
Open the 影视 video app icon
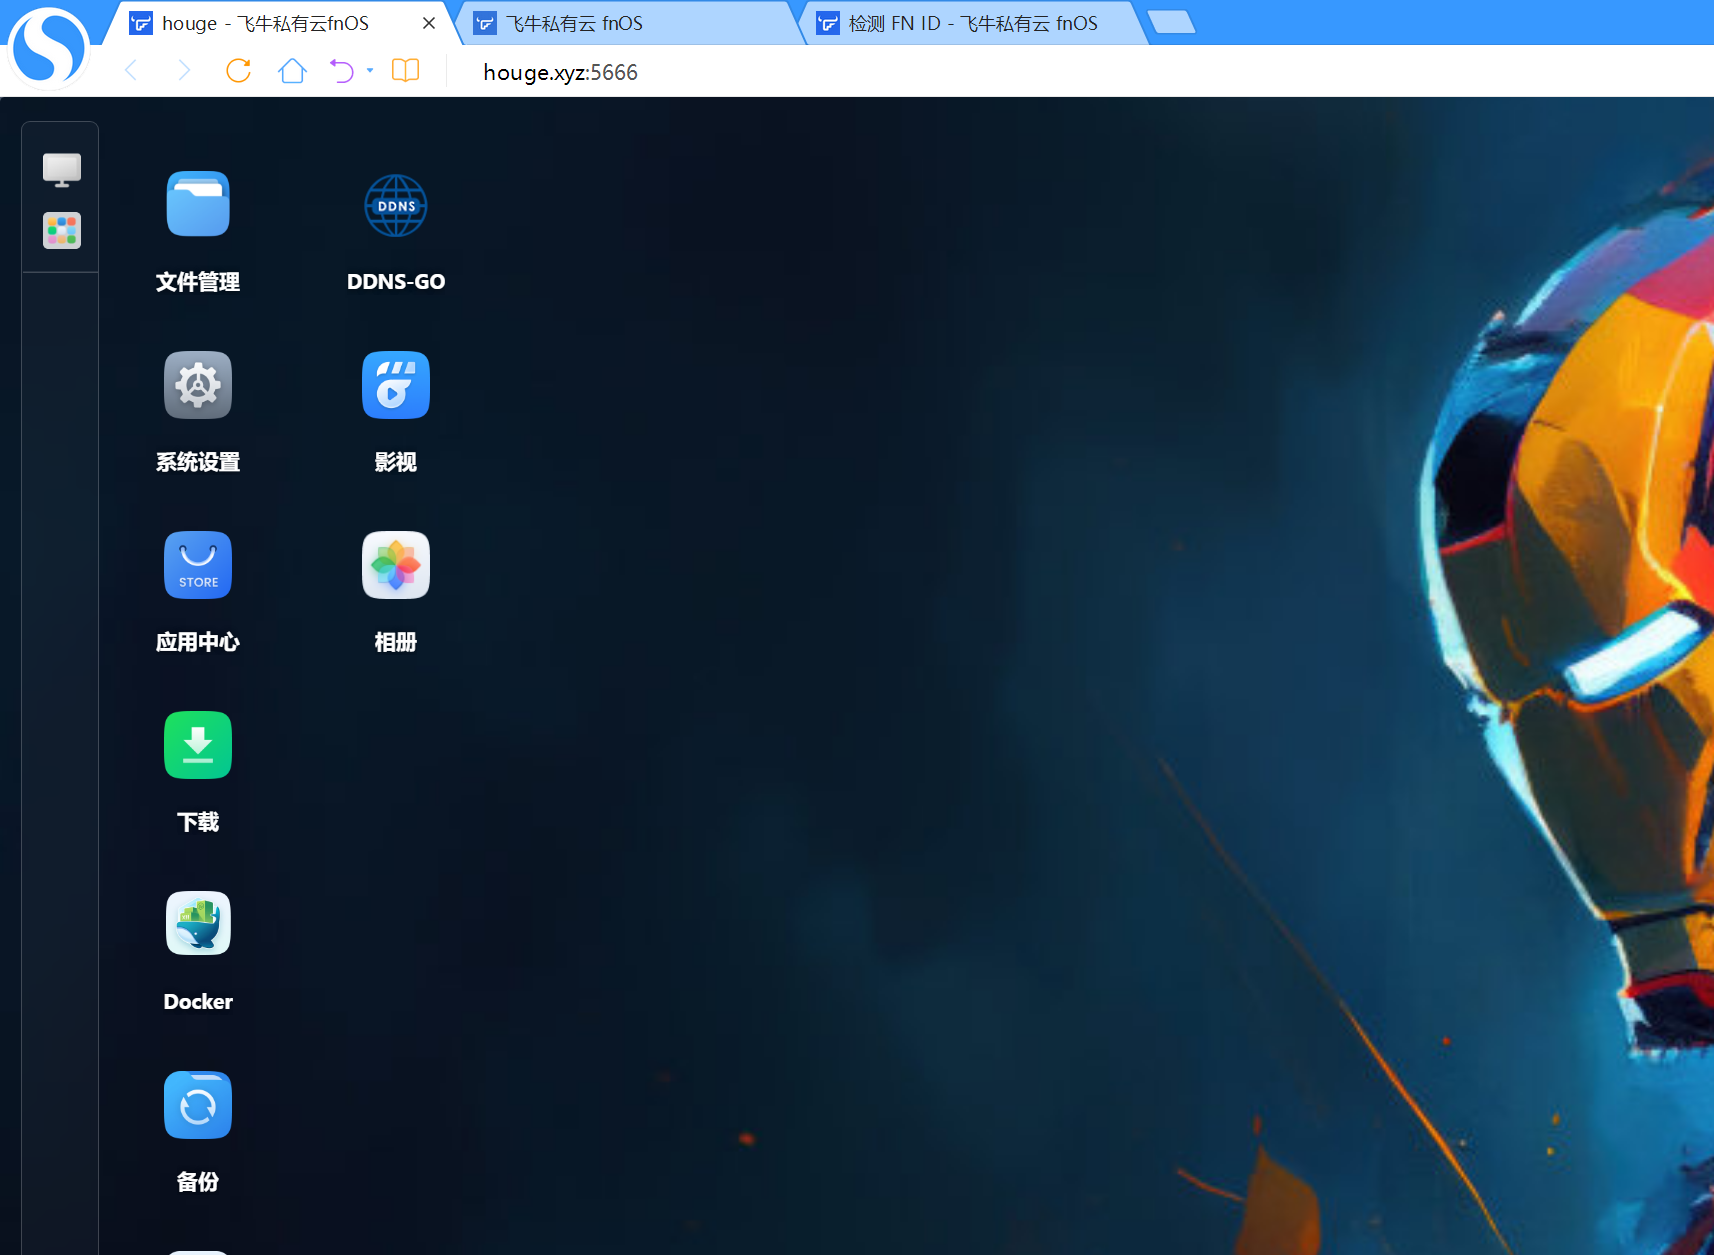coord(396,385)
